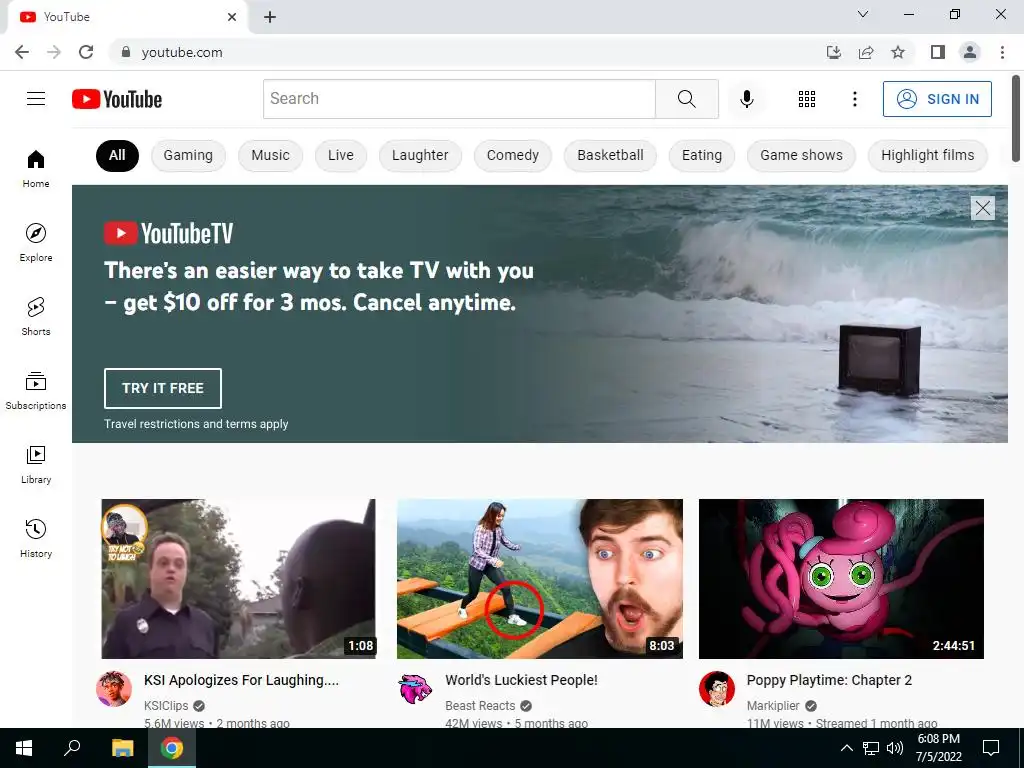Select the Laughter filter chip
1024x768 pixels.
420,155
